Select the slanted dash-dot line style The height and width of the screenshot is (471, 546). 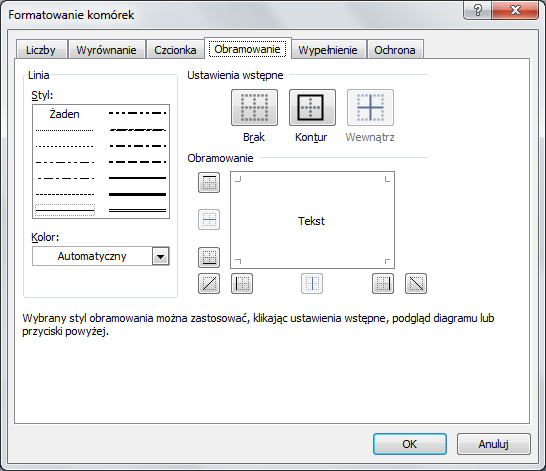[x=138, y=130]
